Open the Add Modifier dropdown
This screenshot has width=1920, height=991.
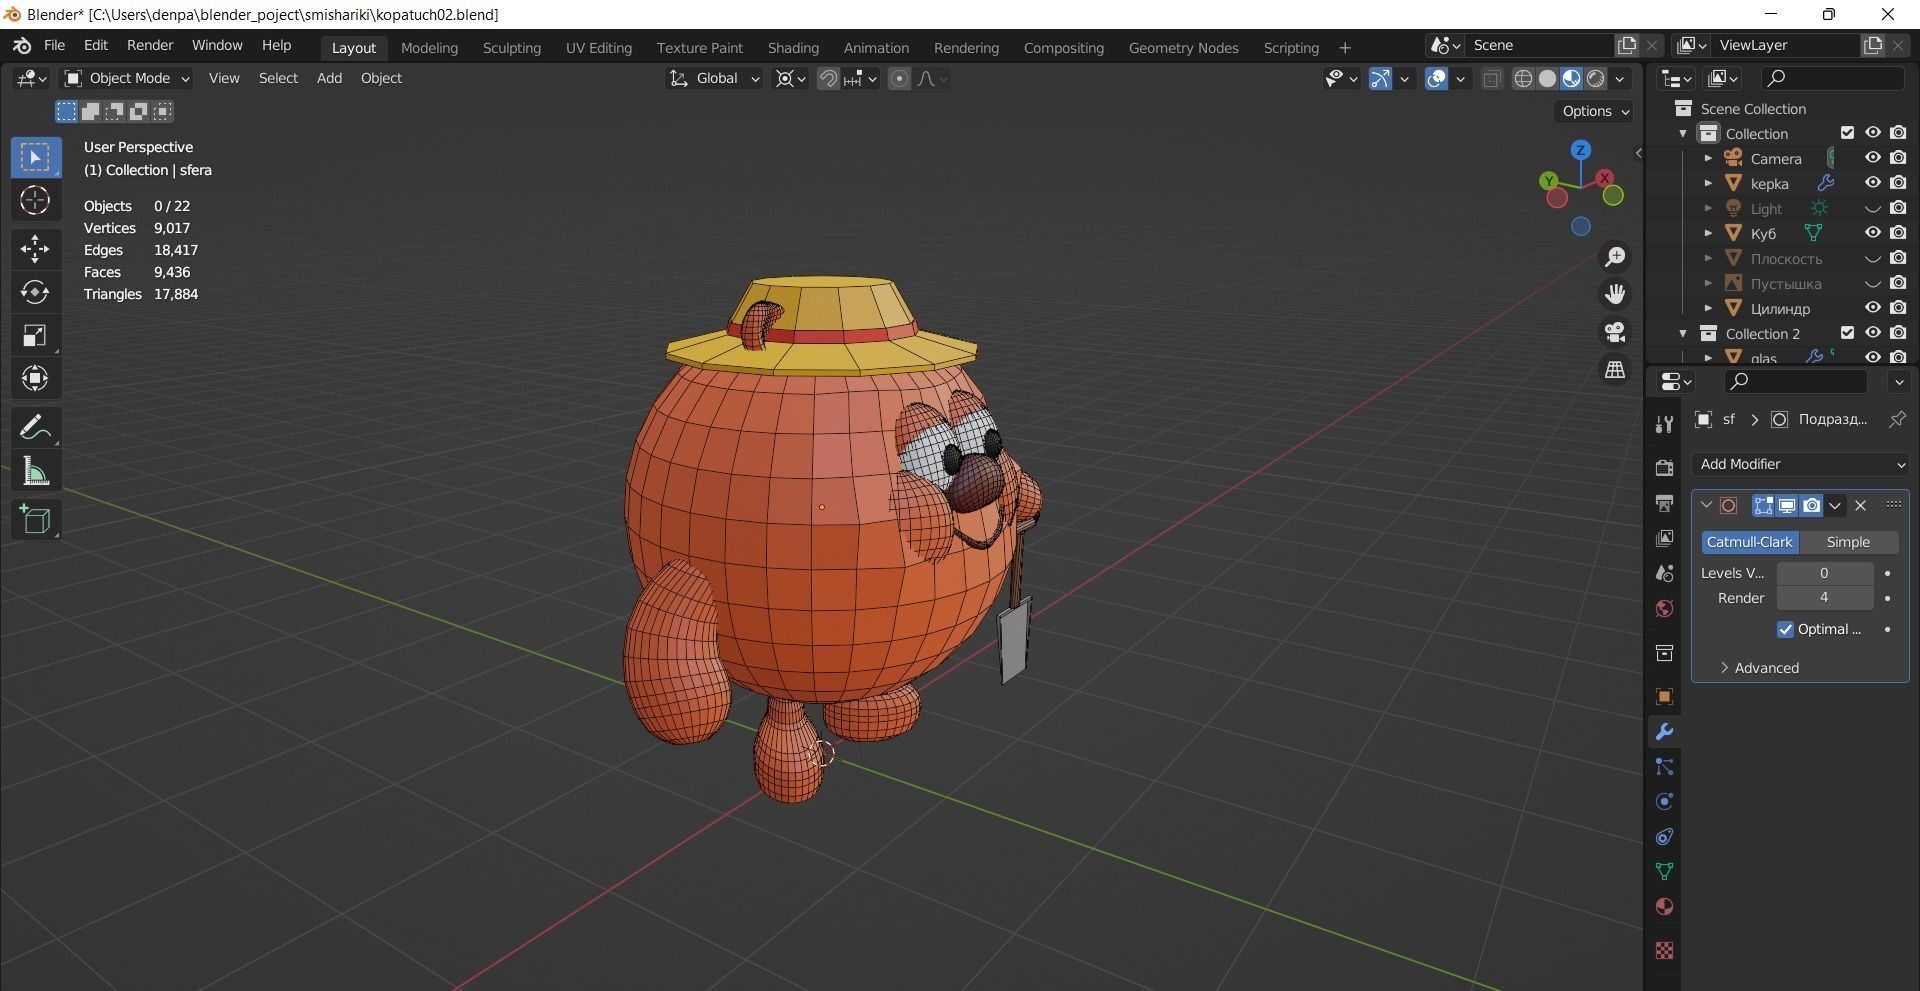pyautogui.click(x=1800, y=463)
